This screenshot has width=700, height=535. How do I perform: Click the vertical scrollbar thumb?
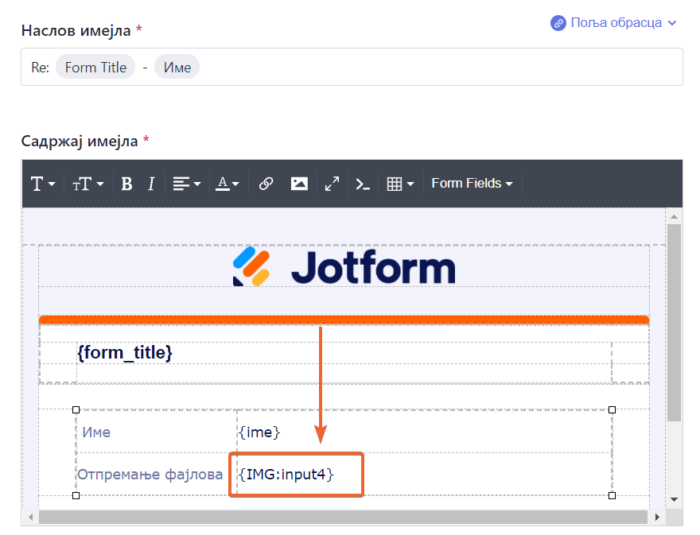[674, 322]
